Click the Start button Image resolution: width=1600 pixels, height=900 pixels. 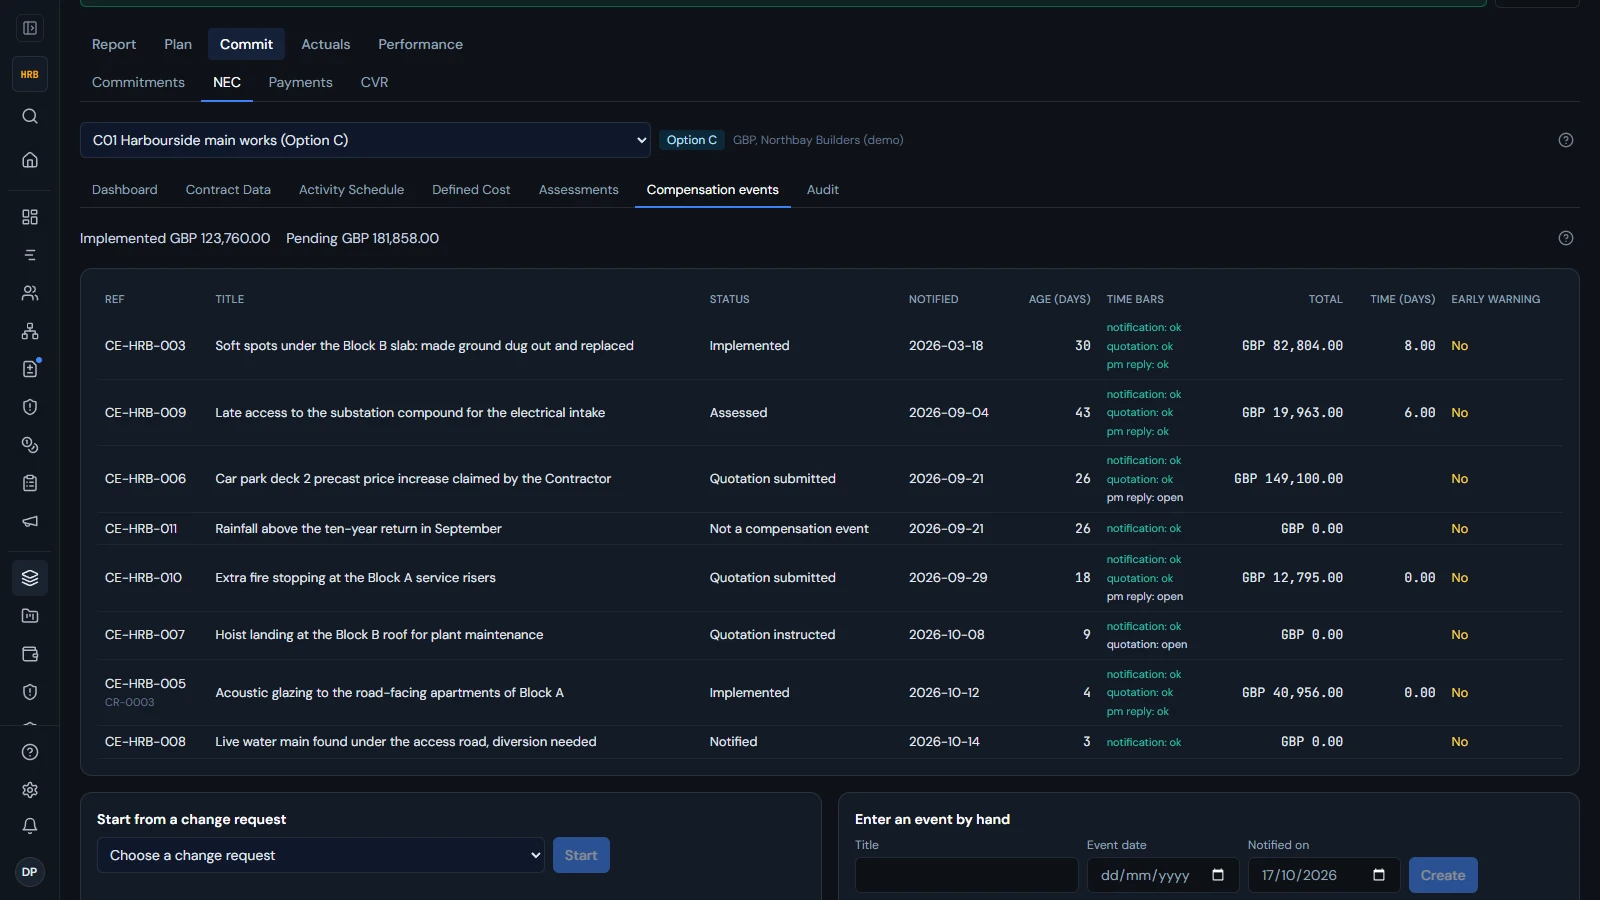tap(581, 855)
